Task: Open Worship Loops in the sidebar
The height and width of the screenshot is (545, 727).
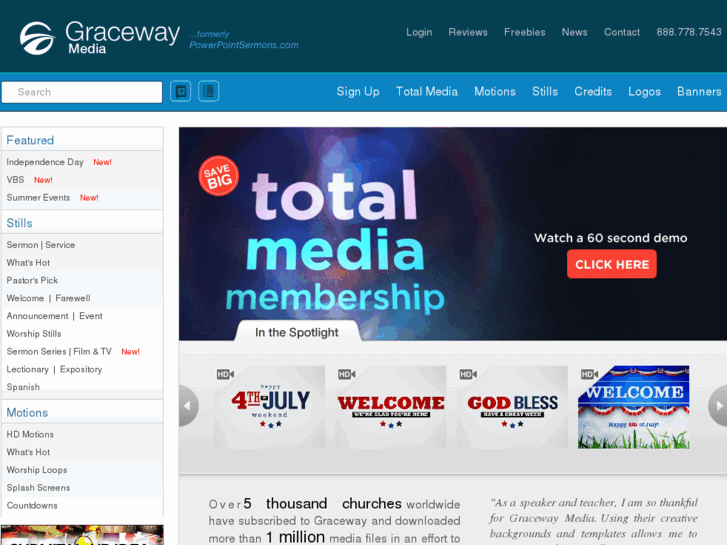Action: 37,470
